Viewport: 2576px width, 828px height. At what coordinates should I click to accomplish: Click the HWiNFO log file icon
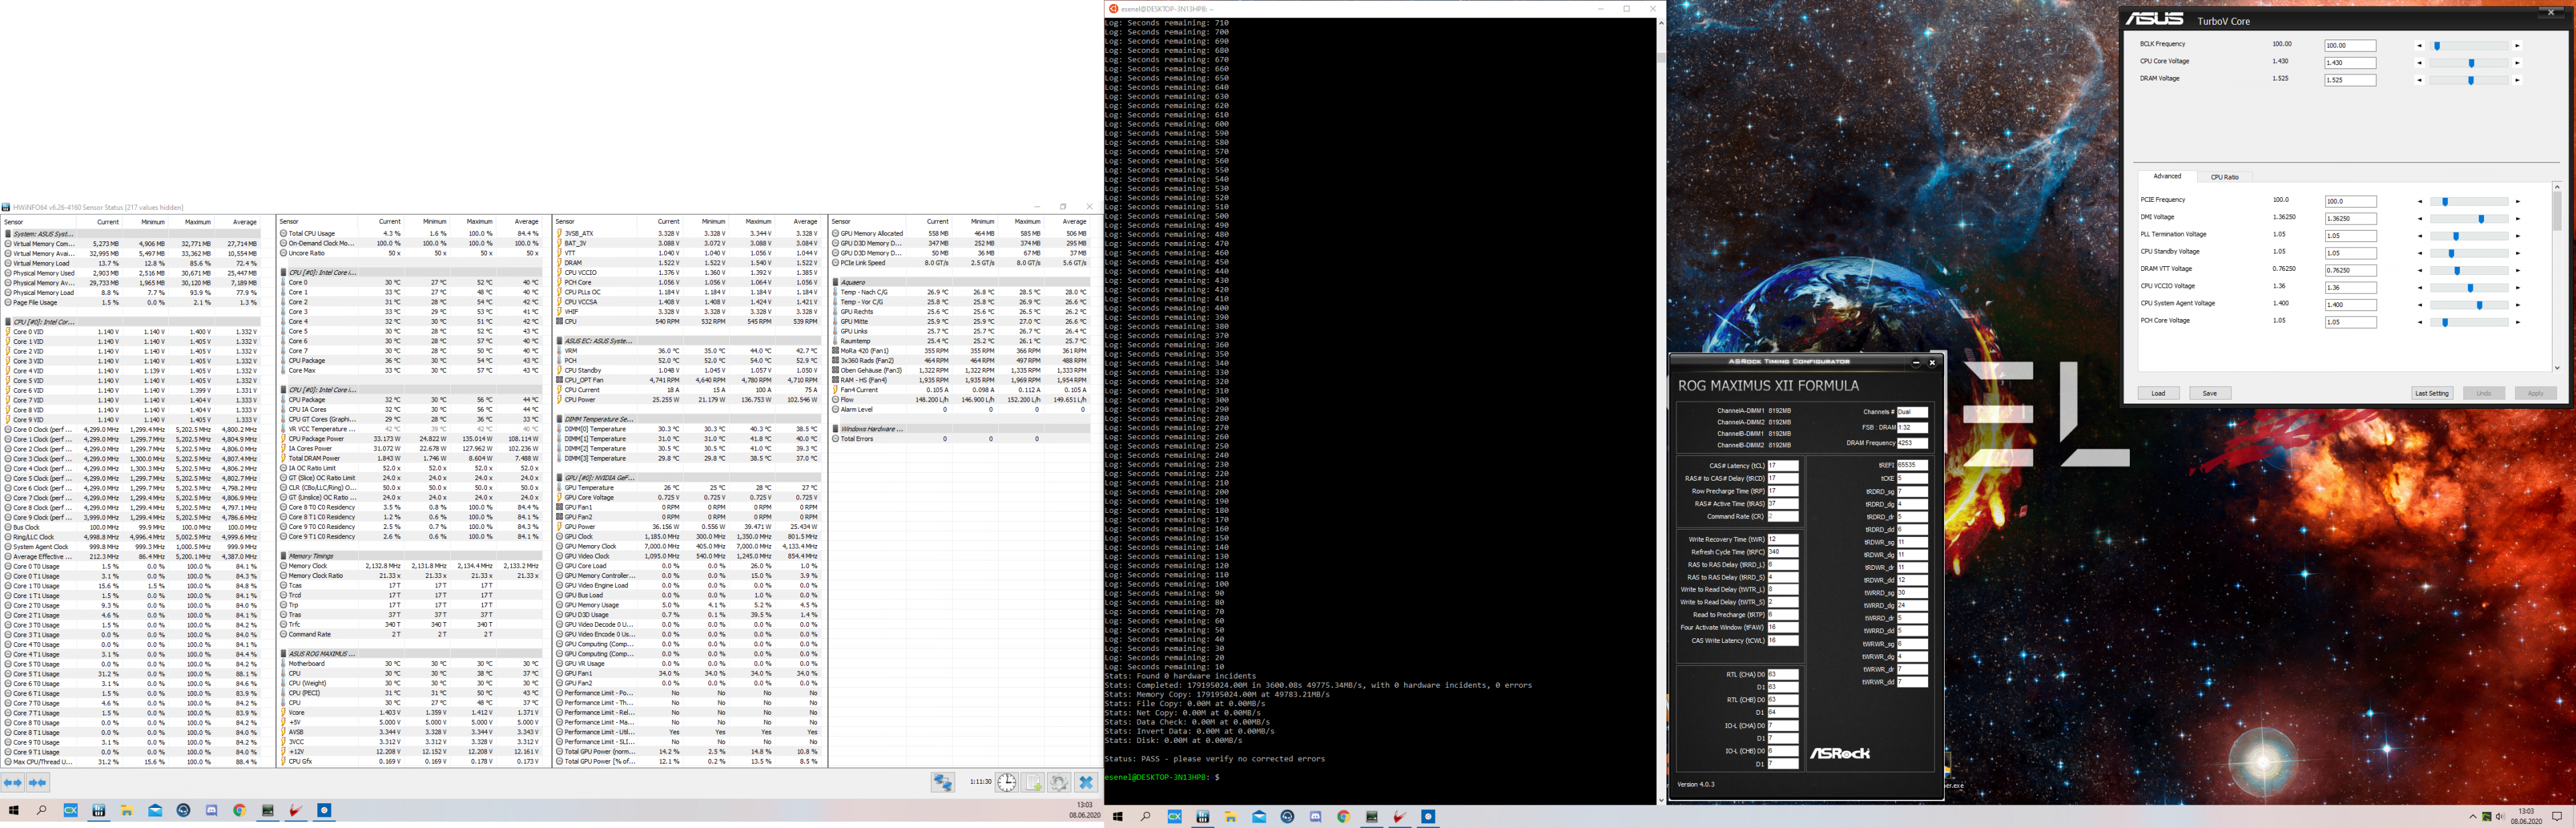pyautogui.click(x=1034, y=783)
